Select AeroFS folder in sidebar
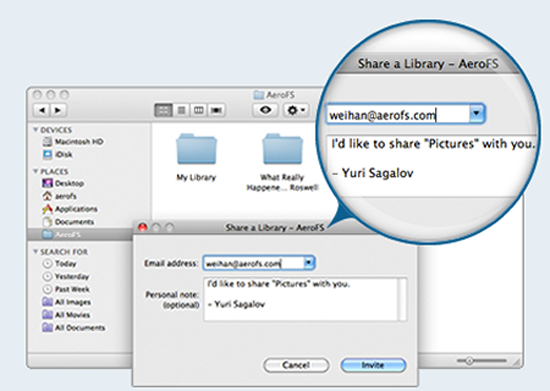The height and width of the screenshot is (391, 550). tap(80, 234)
